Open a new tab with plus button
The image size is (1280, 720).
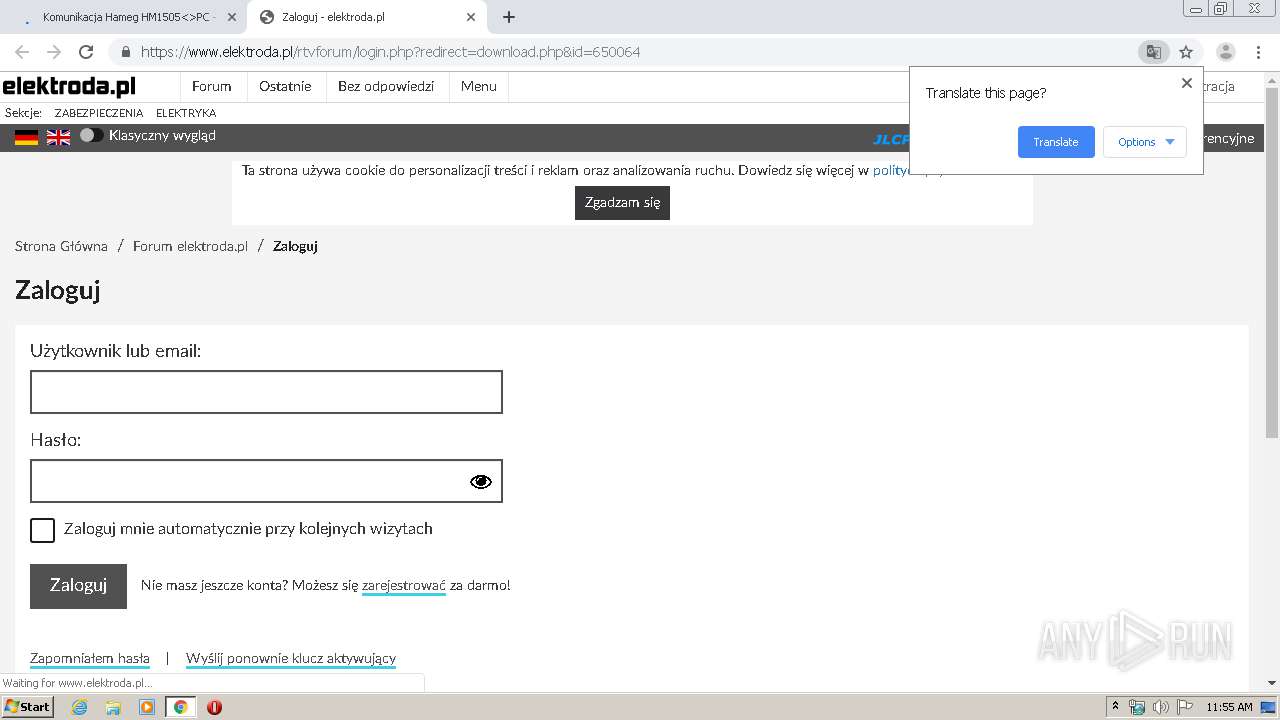tap(509, 17)
